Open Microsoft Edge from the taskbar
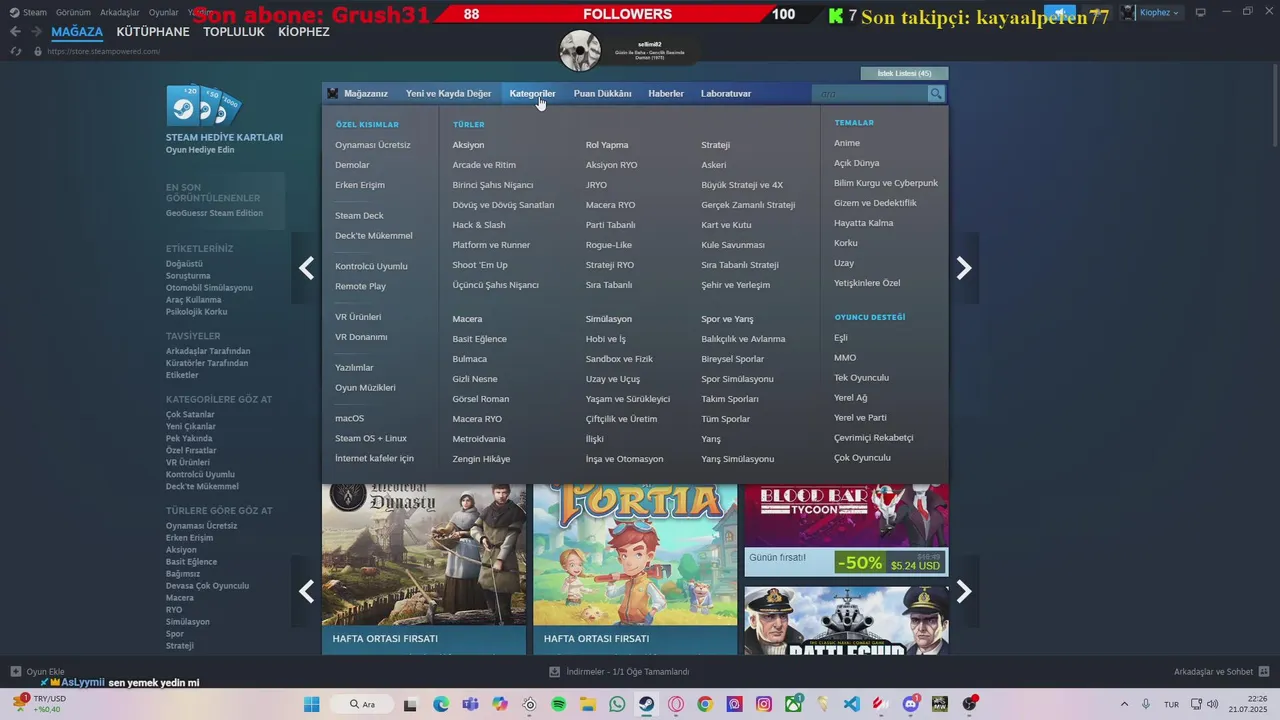 [441, 704]
